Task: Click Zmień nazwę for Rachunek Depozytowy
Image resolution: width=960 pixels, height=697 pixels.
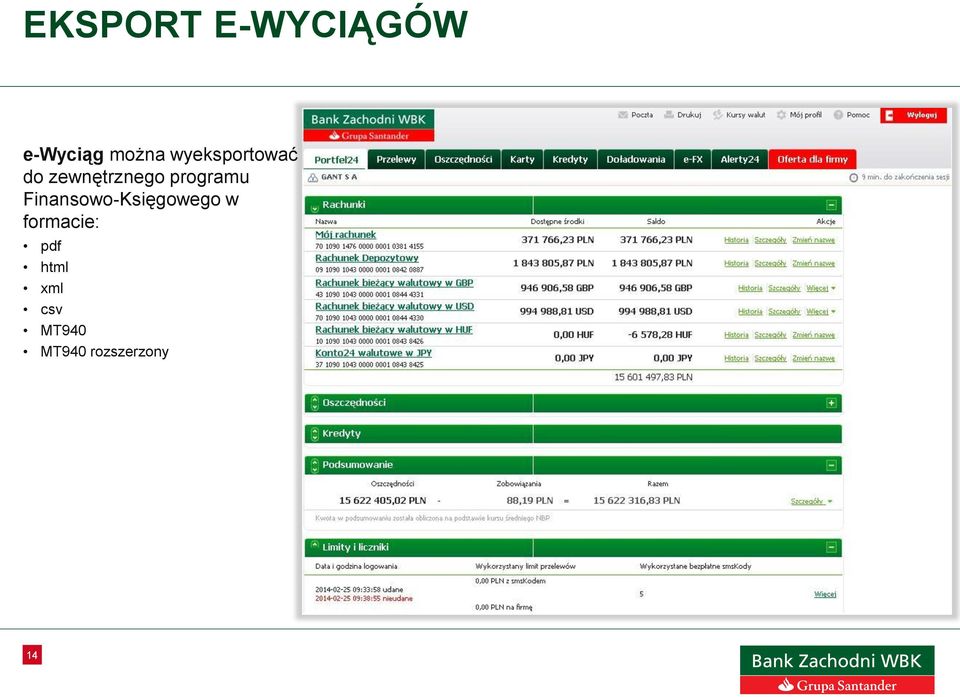Action: 814,263
